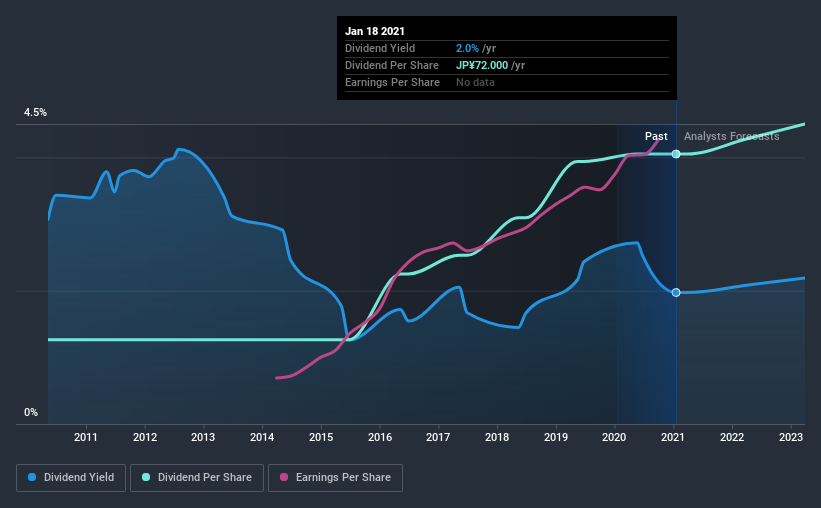Select the 2018 label on the x-axis
This screenshot has height=508, width=821.
pos(497,437)
